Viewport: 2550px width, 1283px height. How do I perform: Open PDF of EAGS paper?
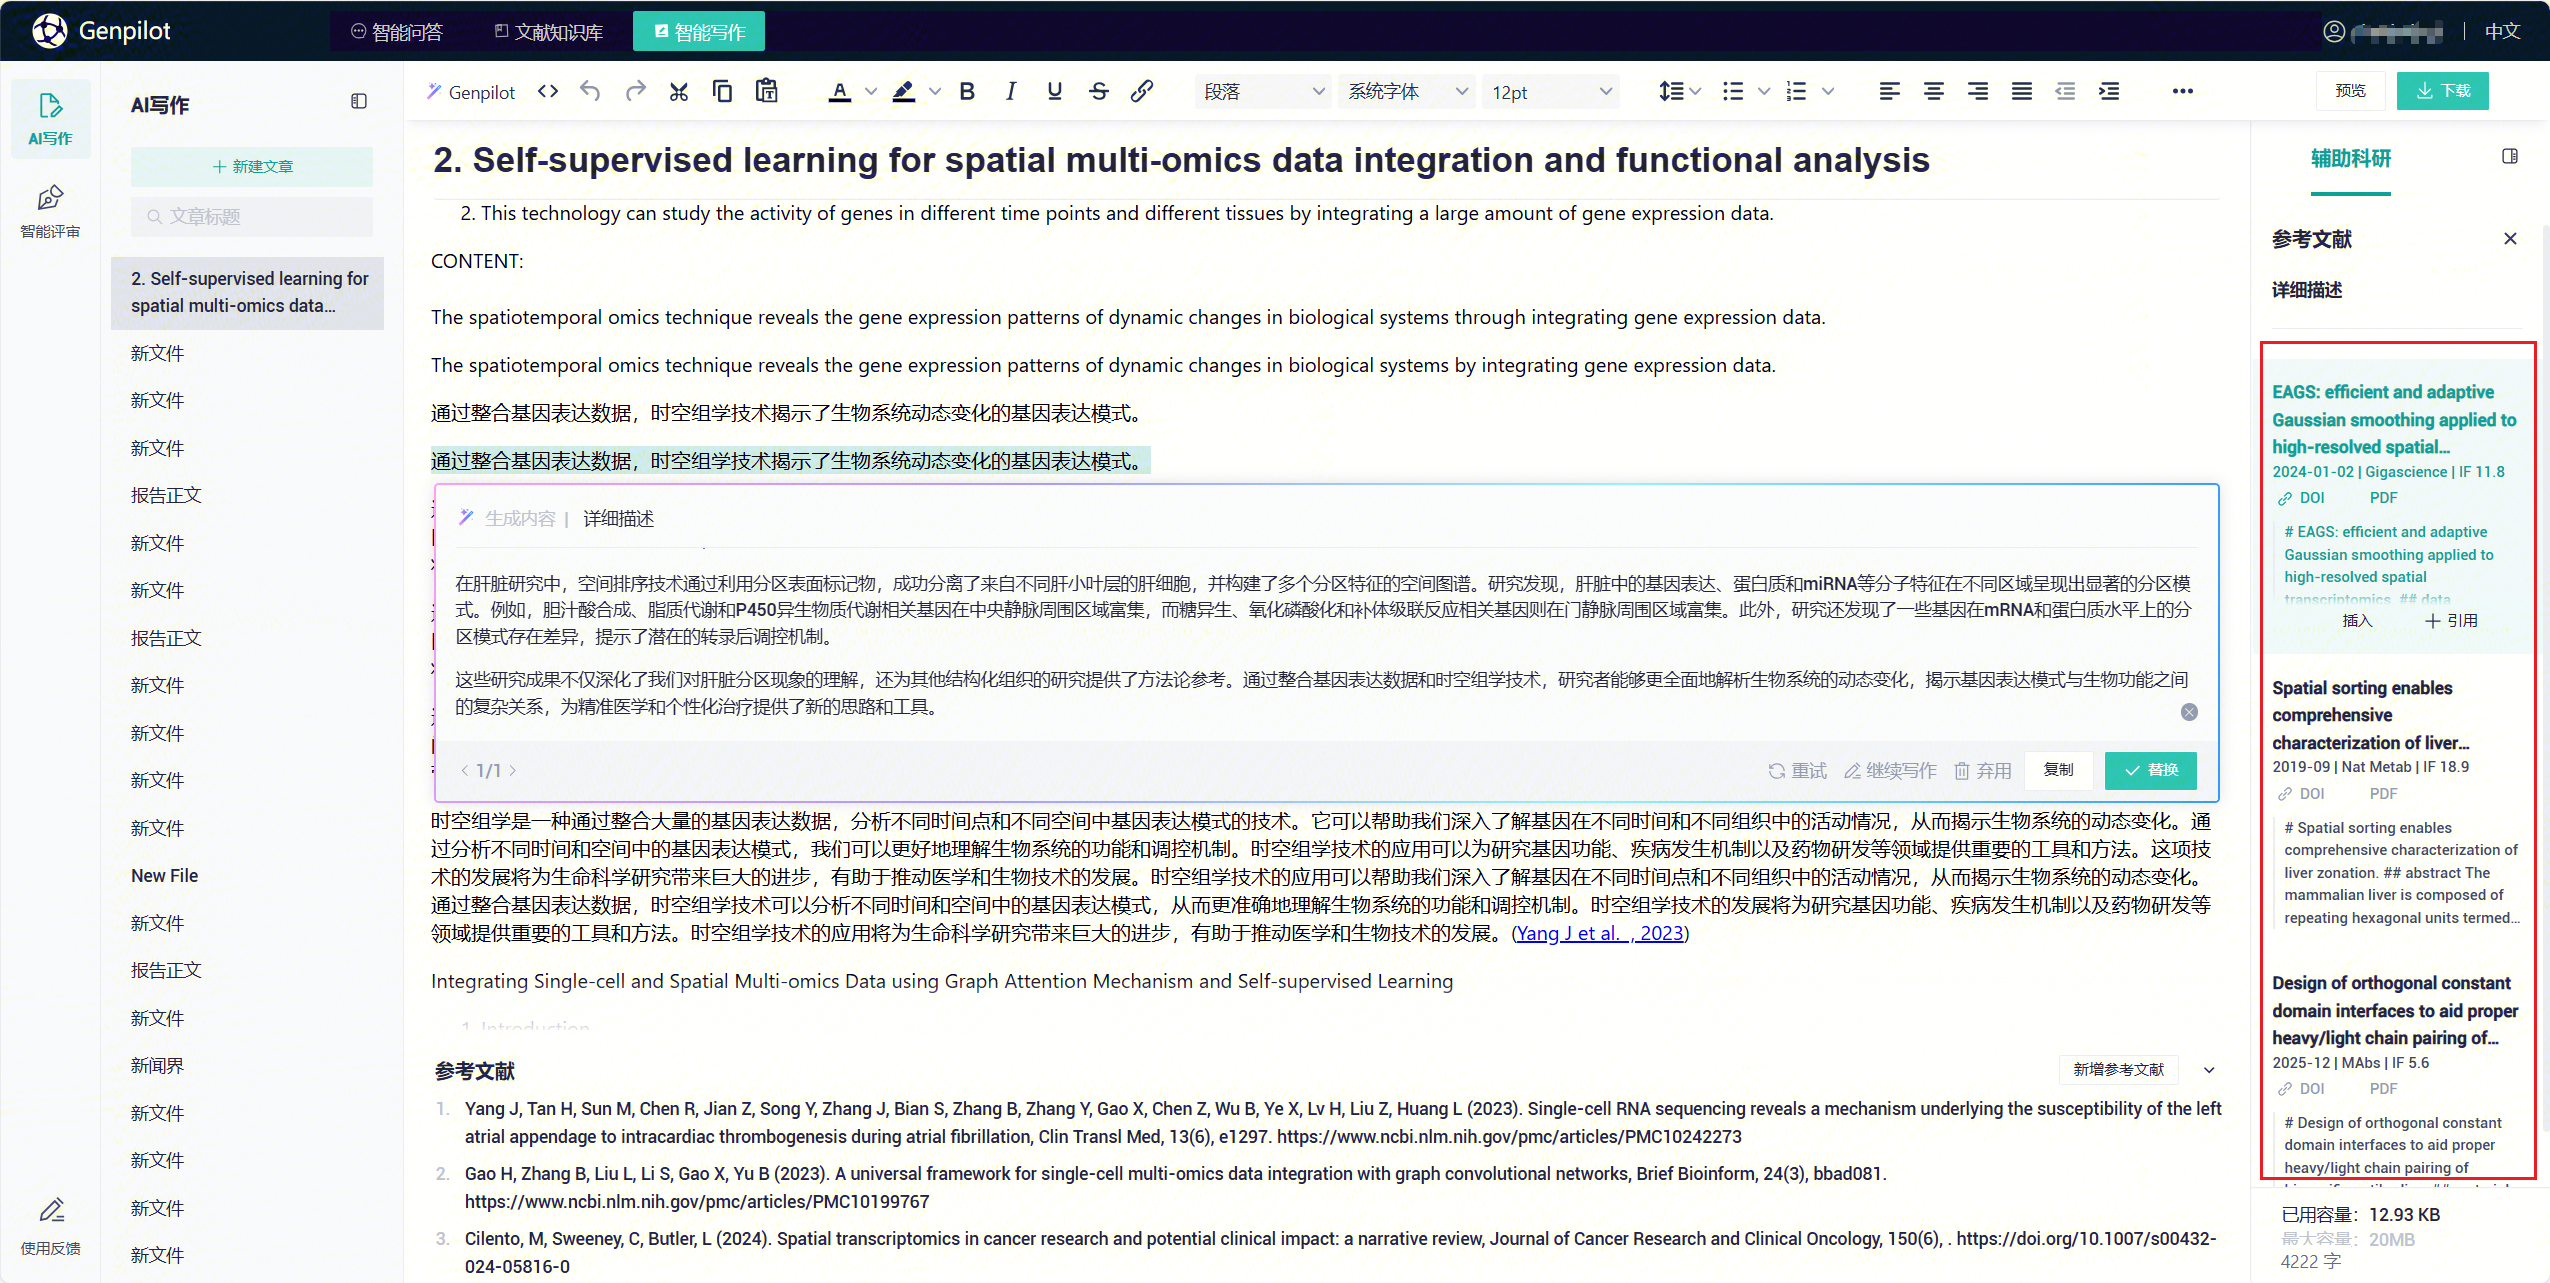tap(2383, 498)
